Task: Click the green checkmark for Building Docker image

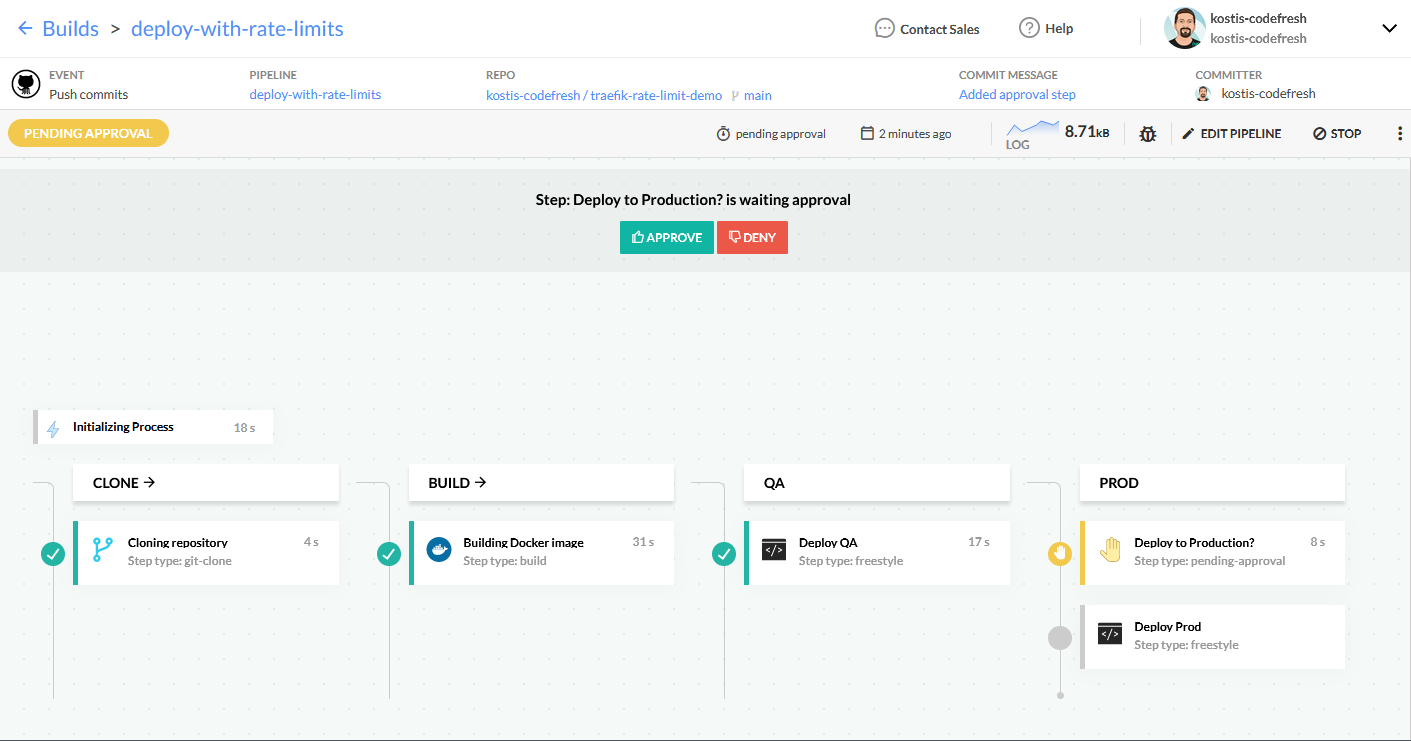Action: pos(388,553)
